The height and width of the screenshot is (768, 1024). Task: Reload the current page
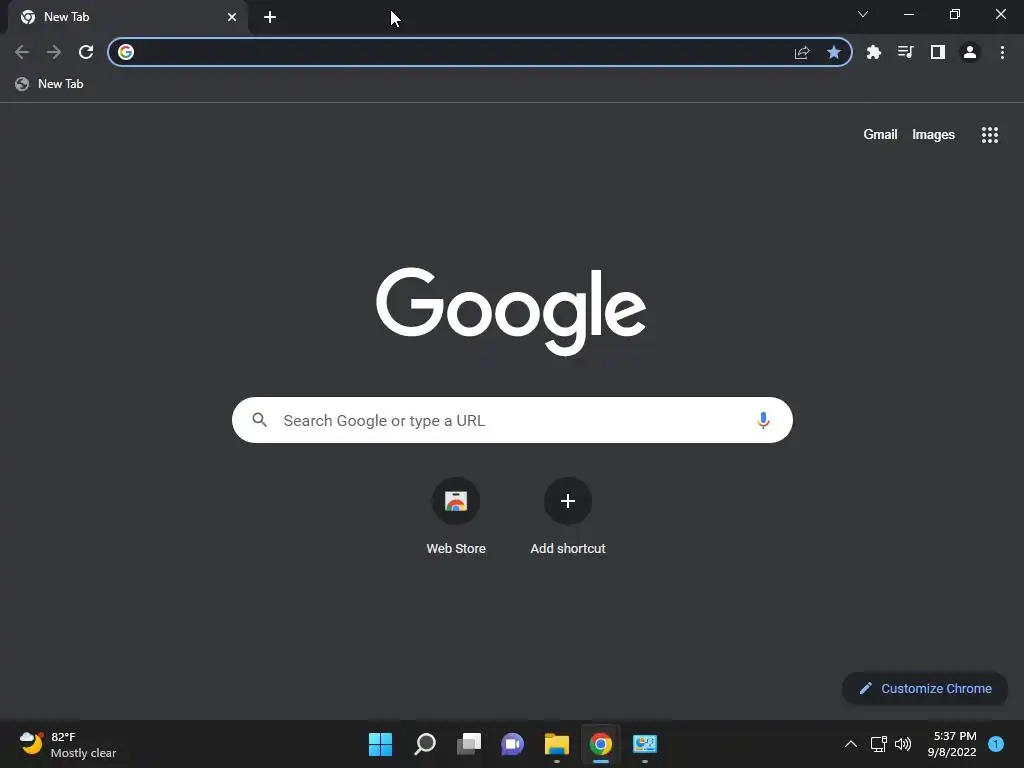[x=86, y=52]
